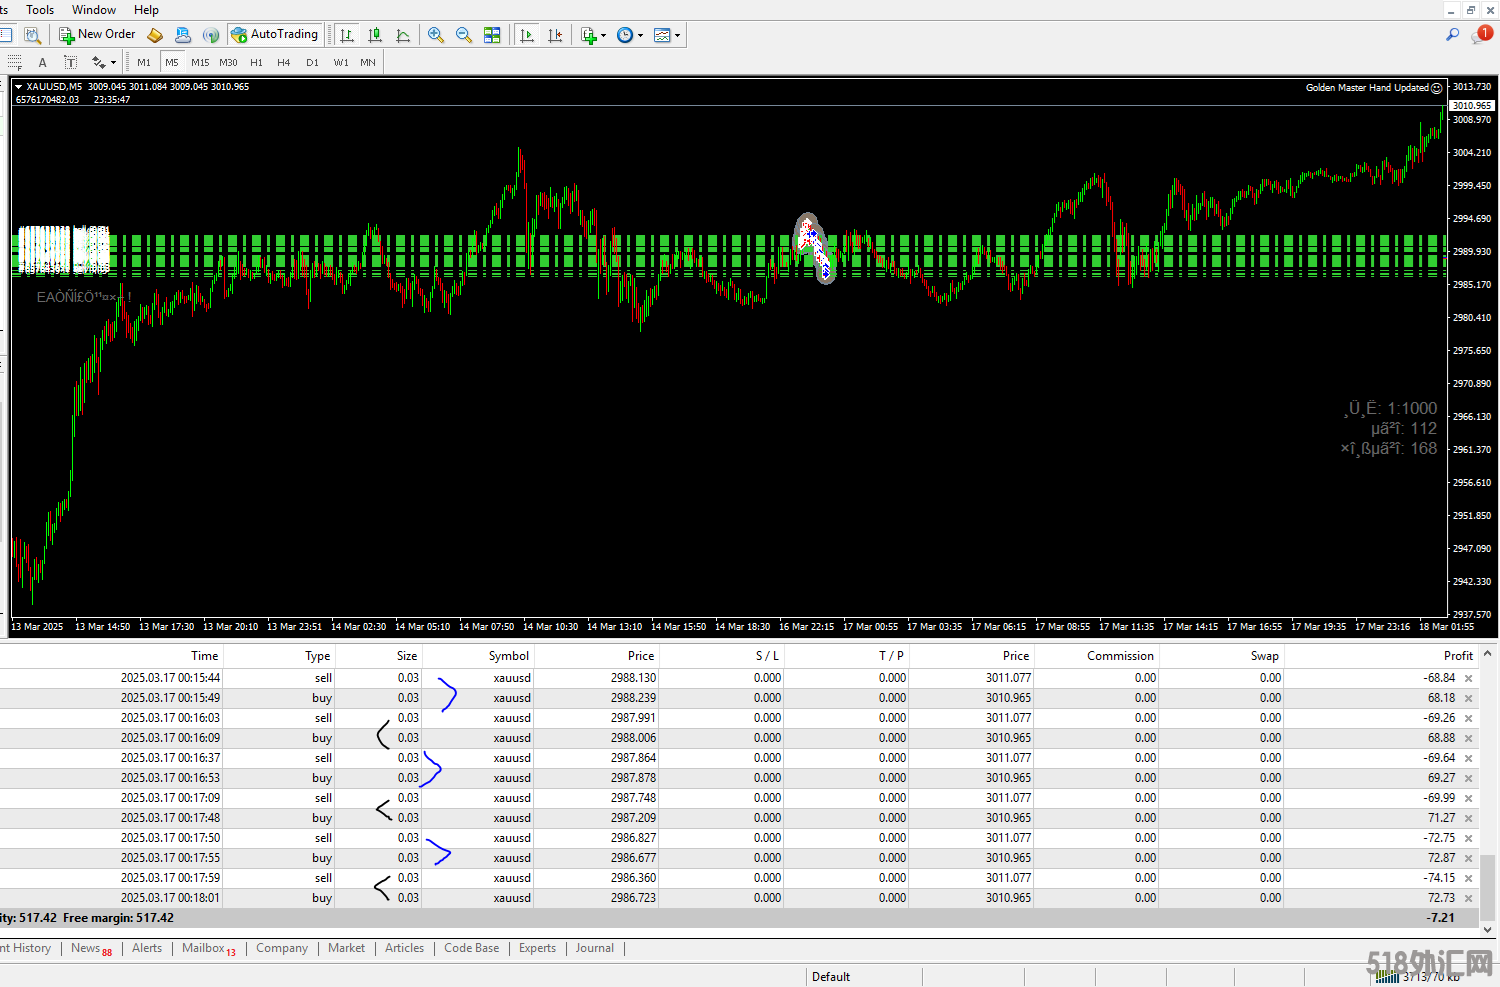Open the chart Templates icon
This screenshot has width=1500, height=987.
point(662,35)
